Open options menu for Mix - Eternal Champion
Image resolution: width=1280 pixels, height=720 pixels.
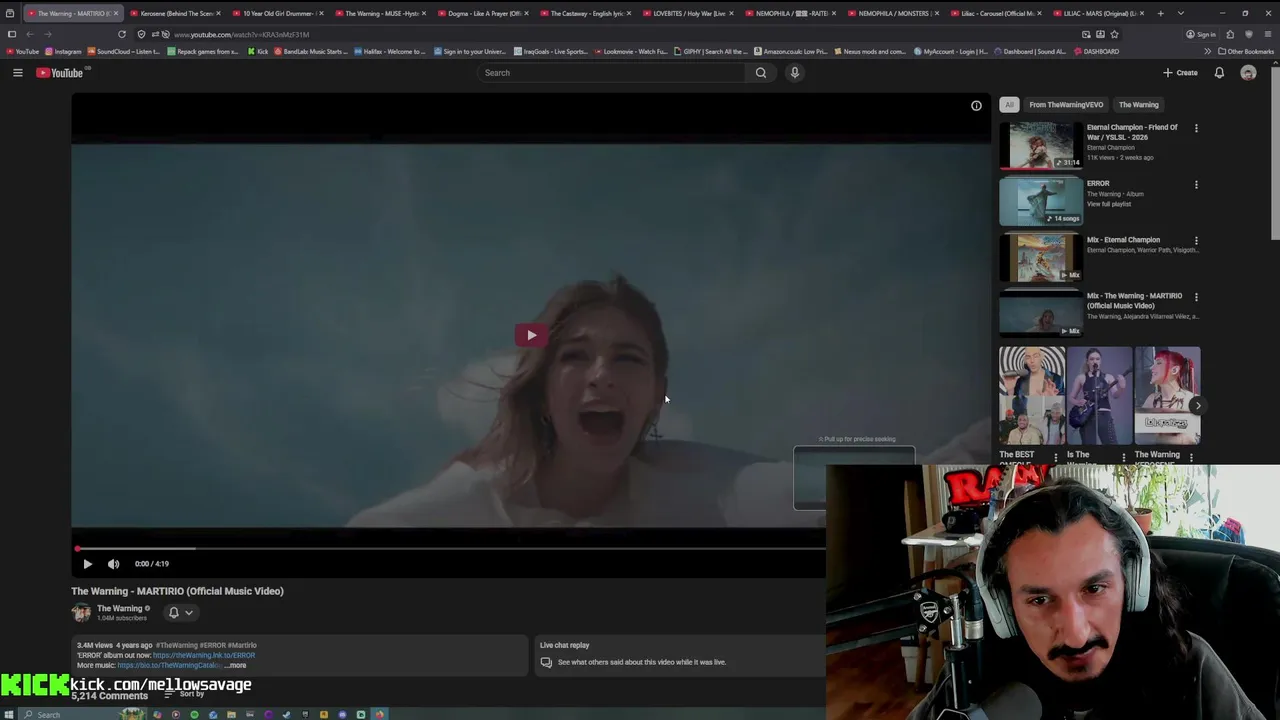point(1196,240)
